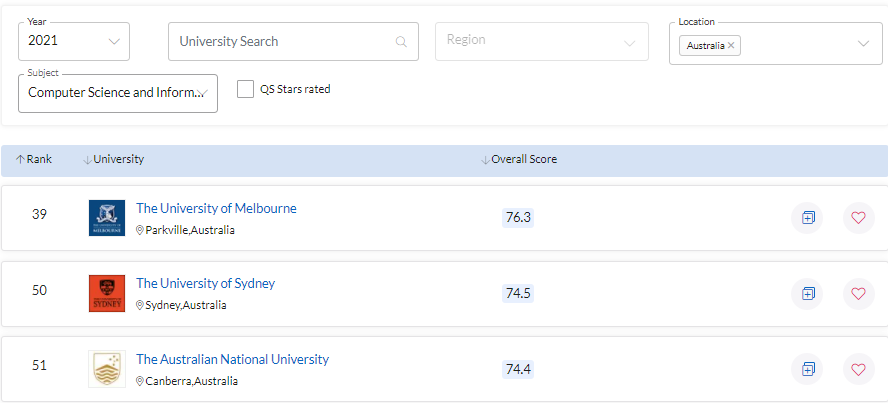
Task: Open The University of Melbourne link
Action: point(216,208)
